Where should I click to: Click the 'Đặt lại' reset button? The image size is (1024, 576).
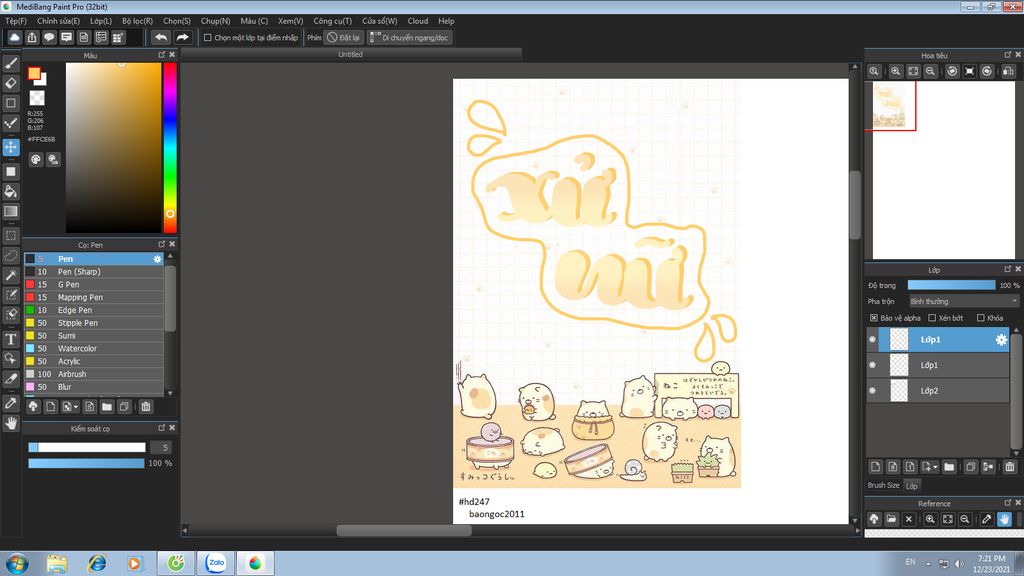click(x=344, y=38)
